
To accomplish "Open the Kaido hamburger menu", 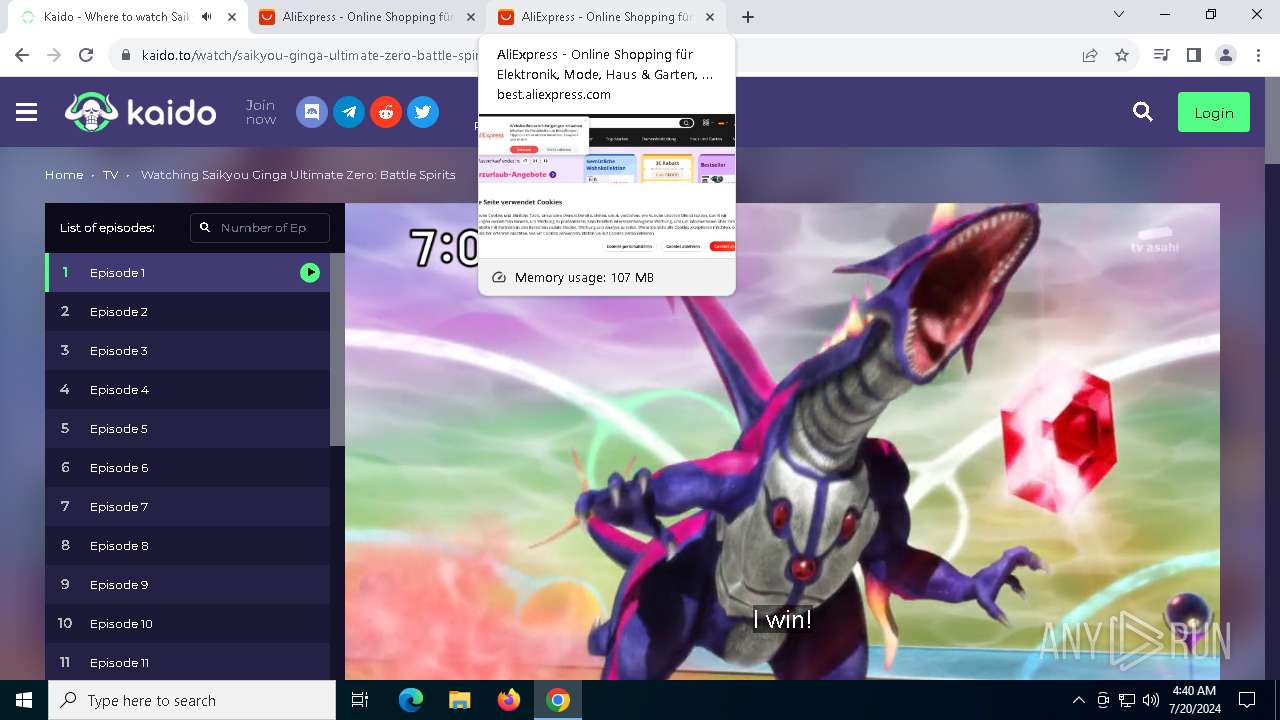I will tap(27, 113).
